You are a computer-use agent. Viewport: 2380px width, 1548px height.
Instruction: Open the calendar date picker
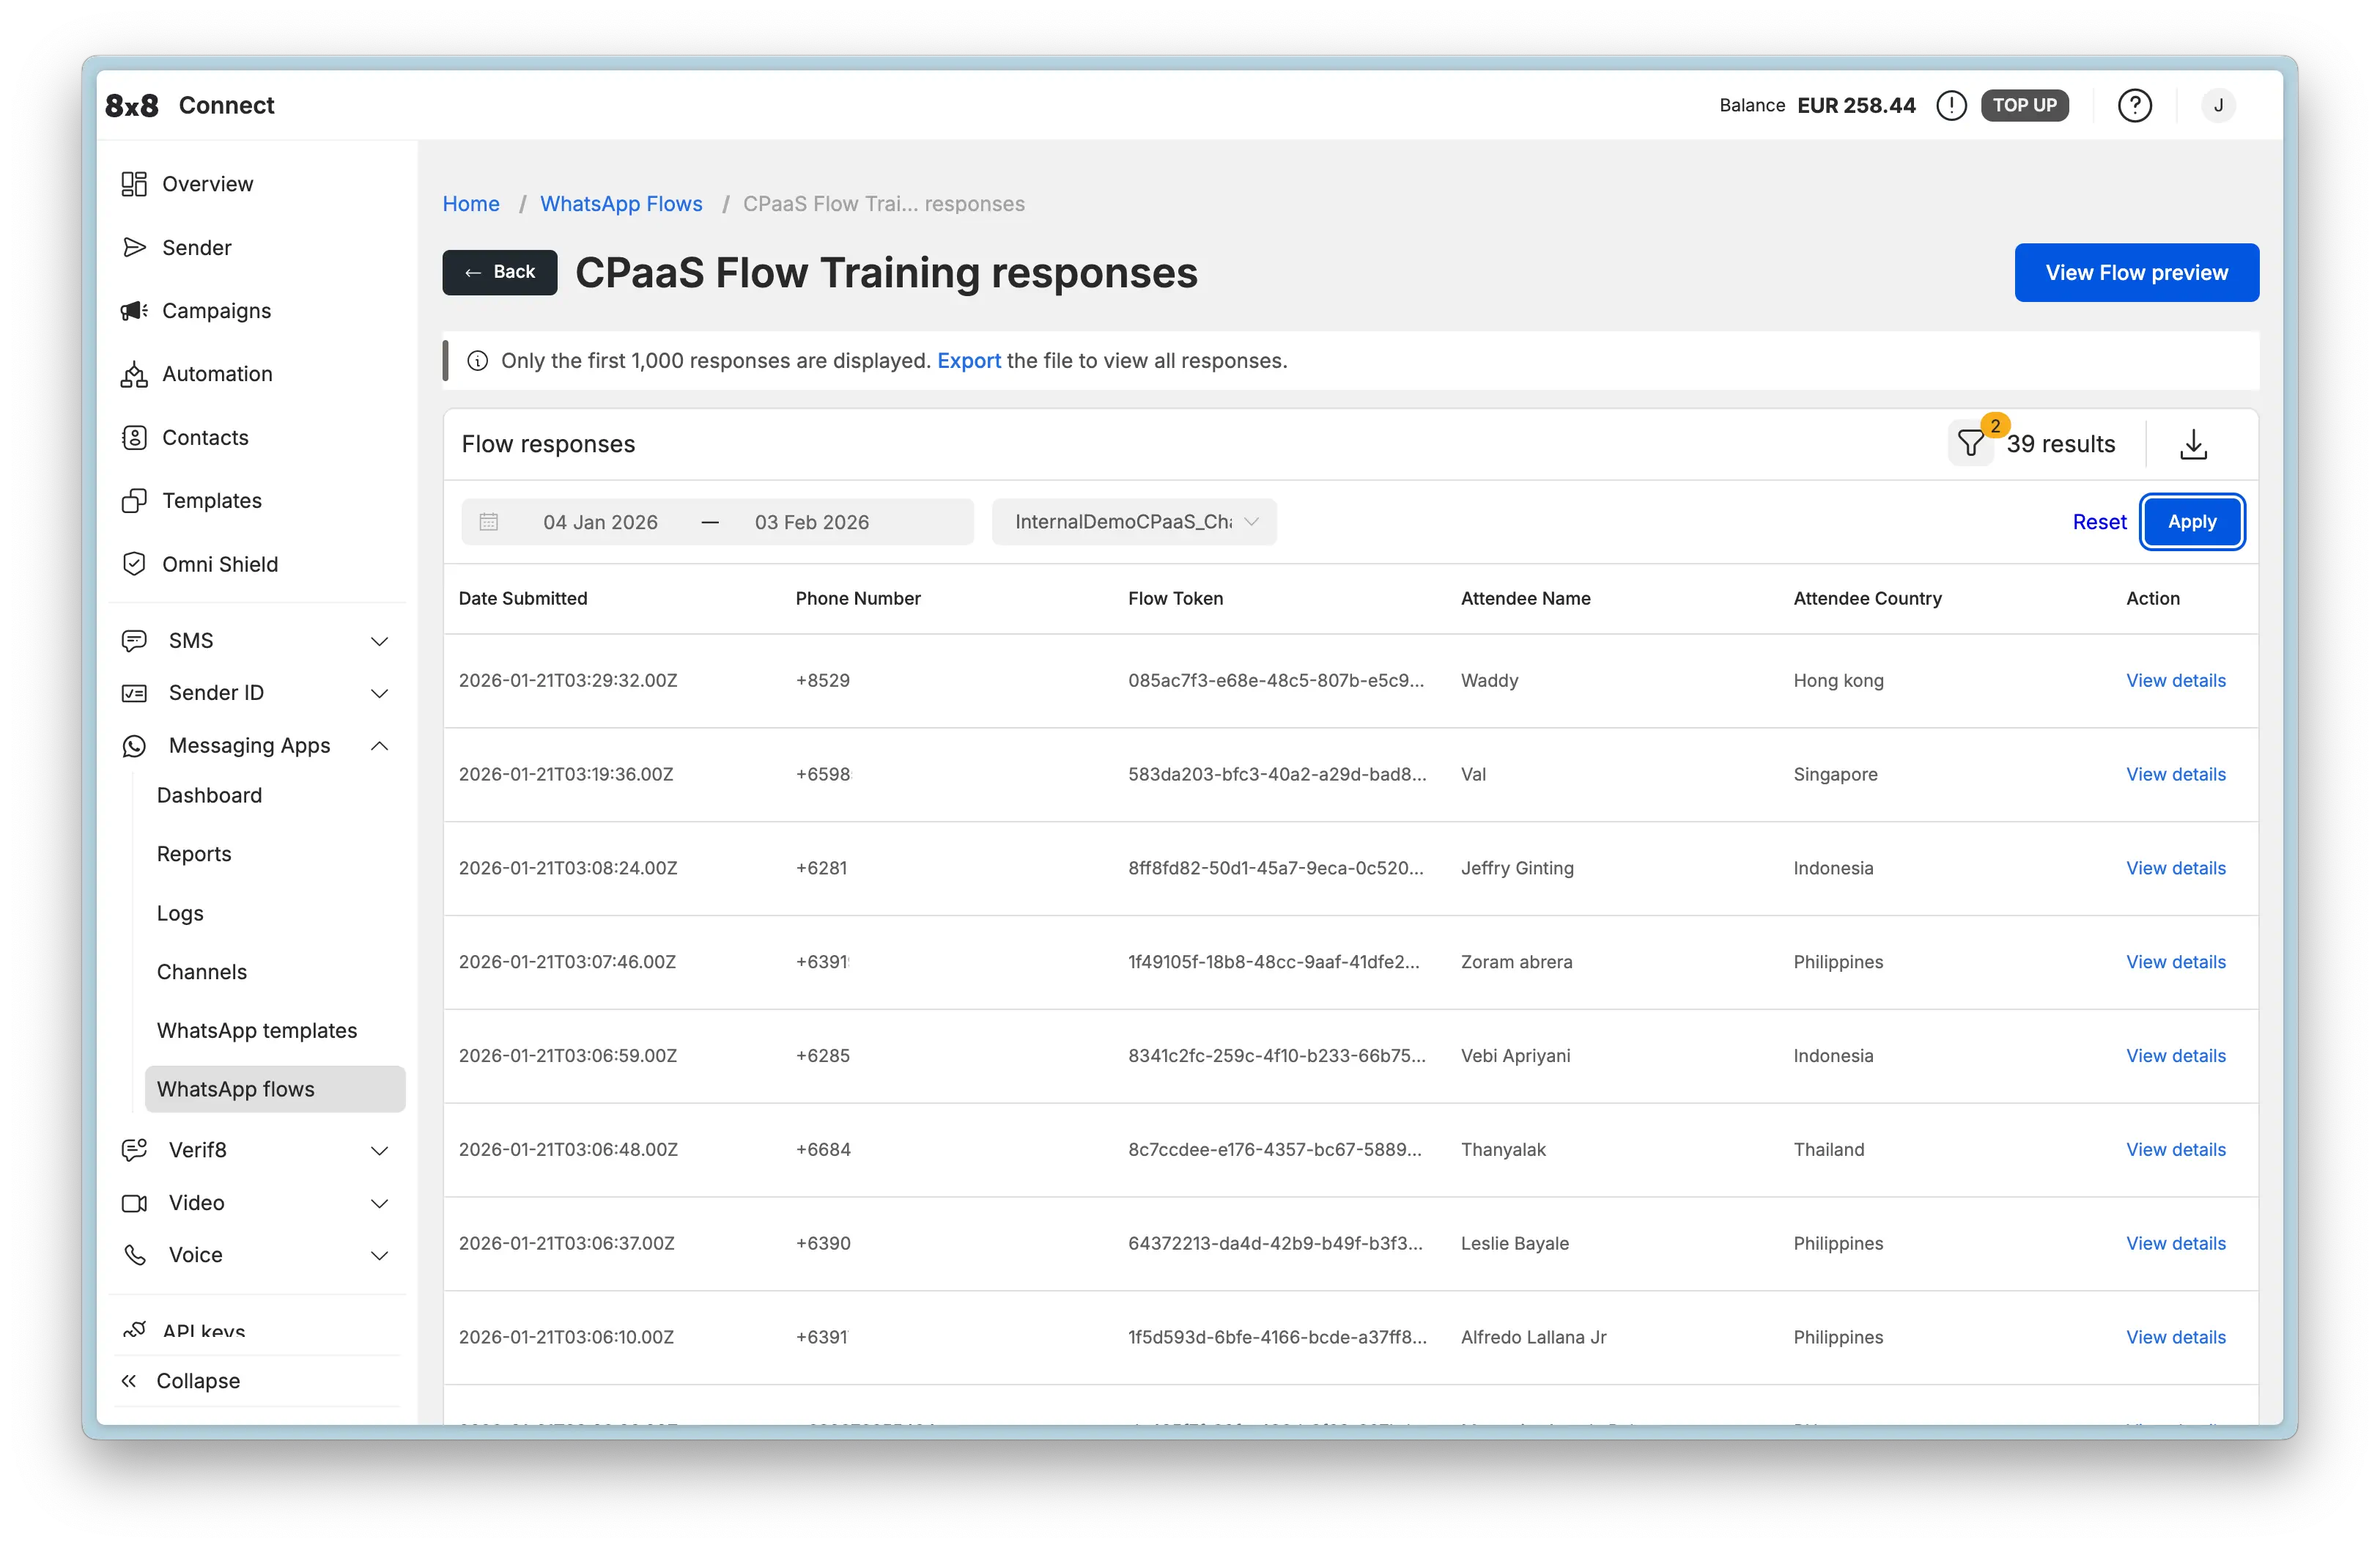point(489,521)
